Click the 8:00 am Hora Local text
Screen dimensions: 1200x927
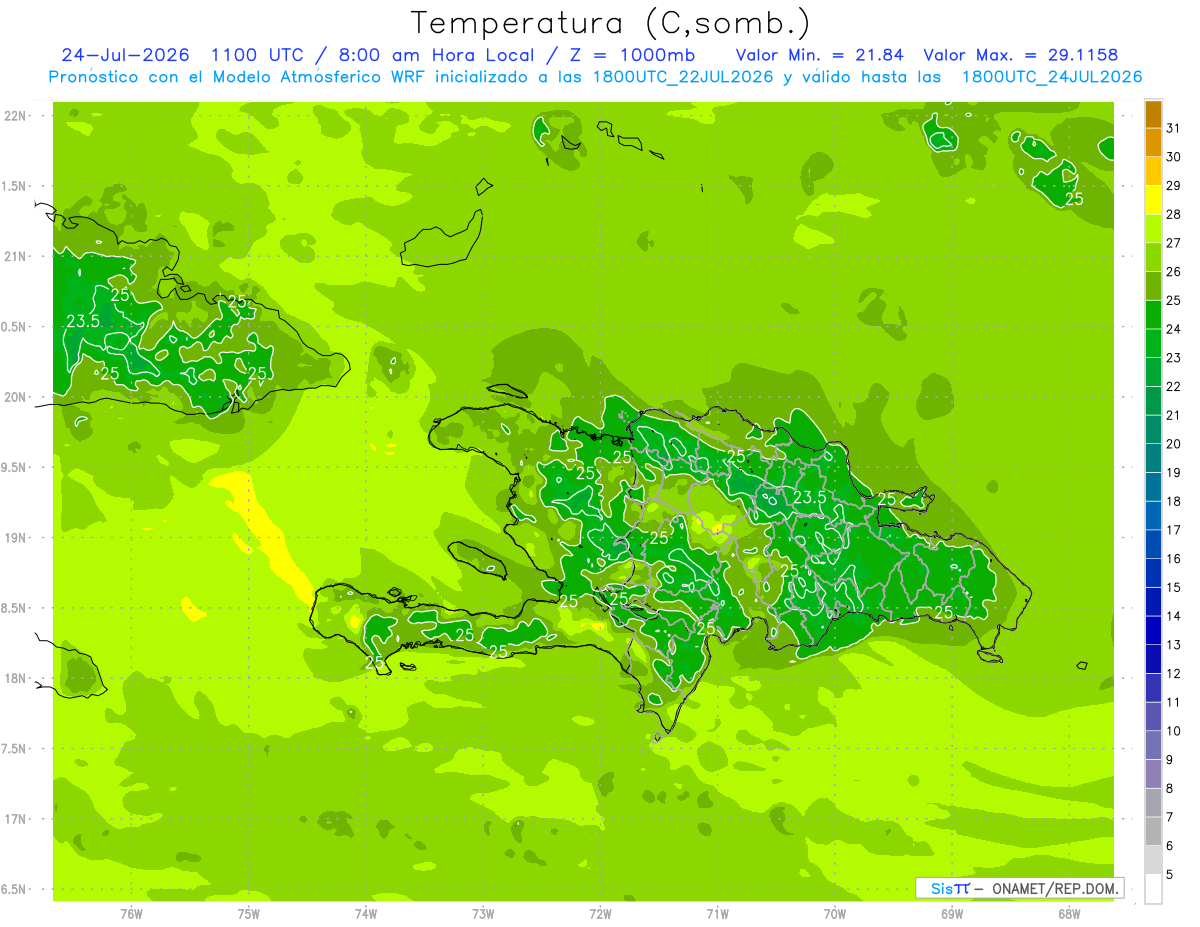(x=440, y=55)
